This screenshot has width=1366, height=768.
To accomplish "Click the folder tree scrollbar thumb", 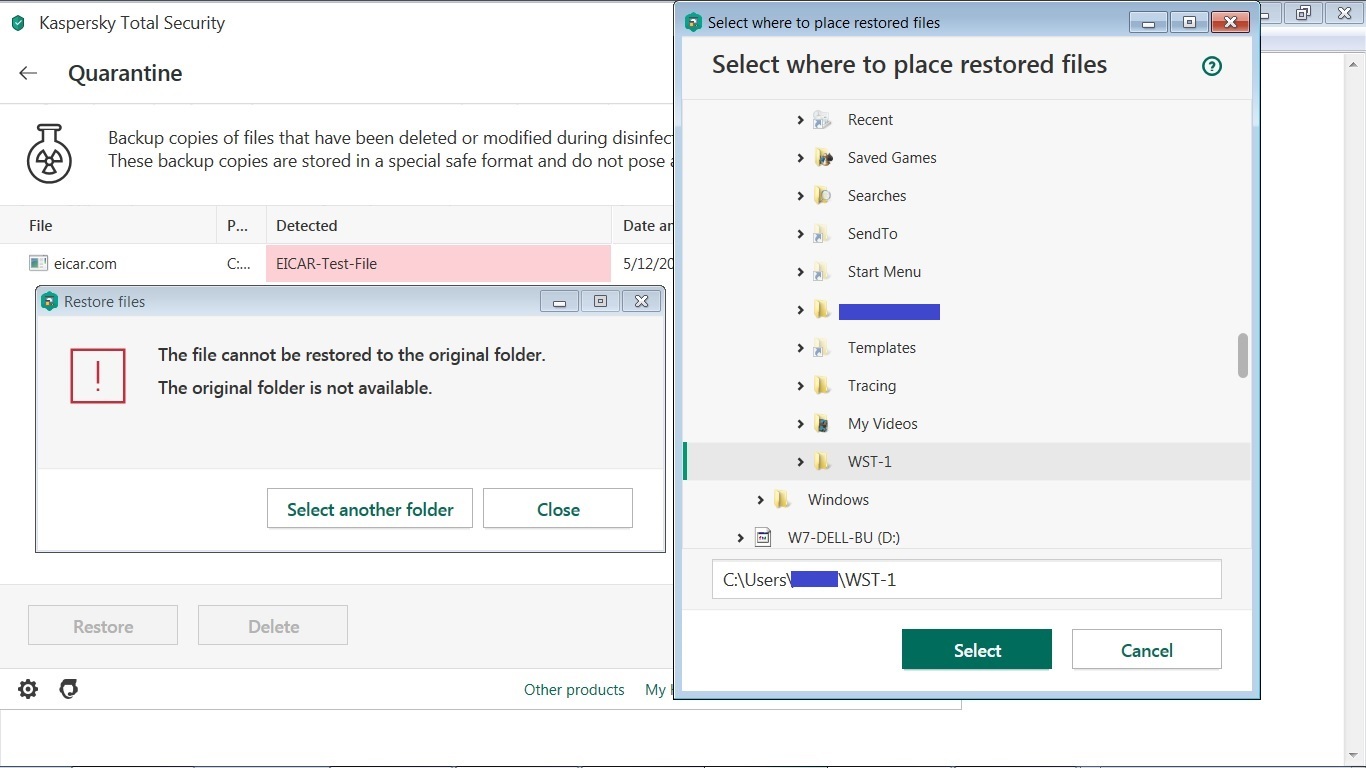I will pyautogui.click(x=1243, y=356).
